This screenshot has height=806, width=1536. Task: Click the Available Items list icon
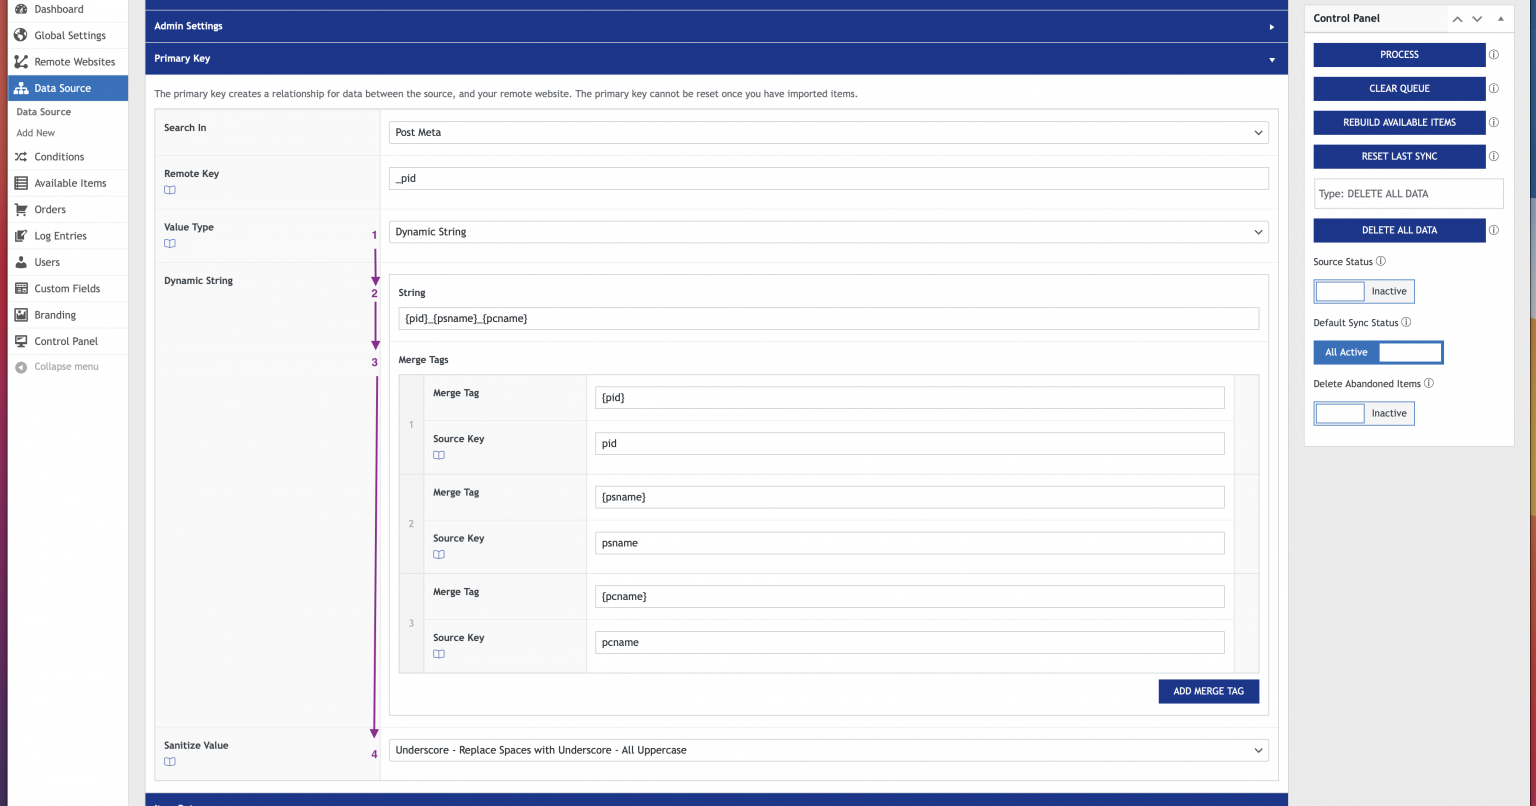tap(21, 183)
